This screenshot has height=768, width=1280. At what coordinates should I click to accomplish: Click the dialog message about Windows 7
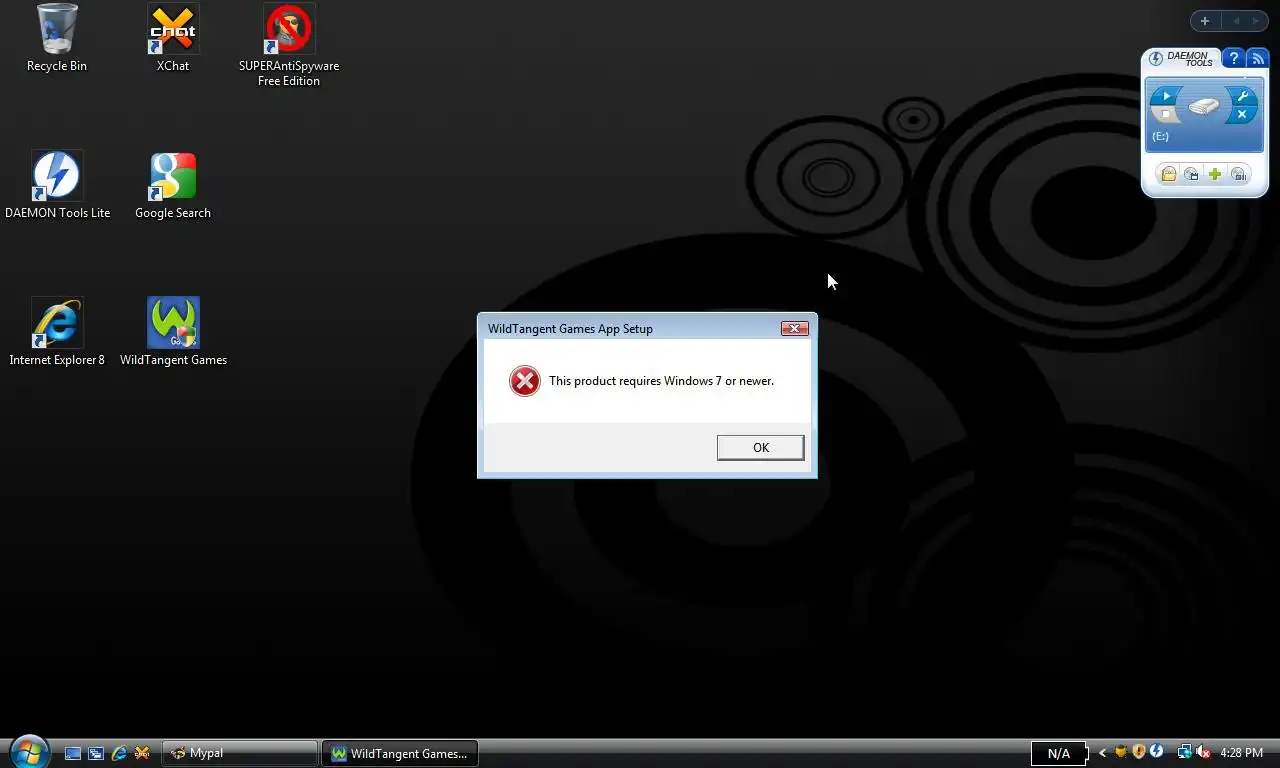pyautogui.click(x=661, y=381)
